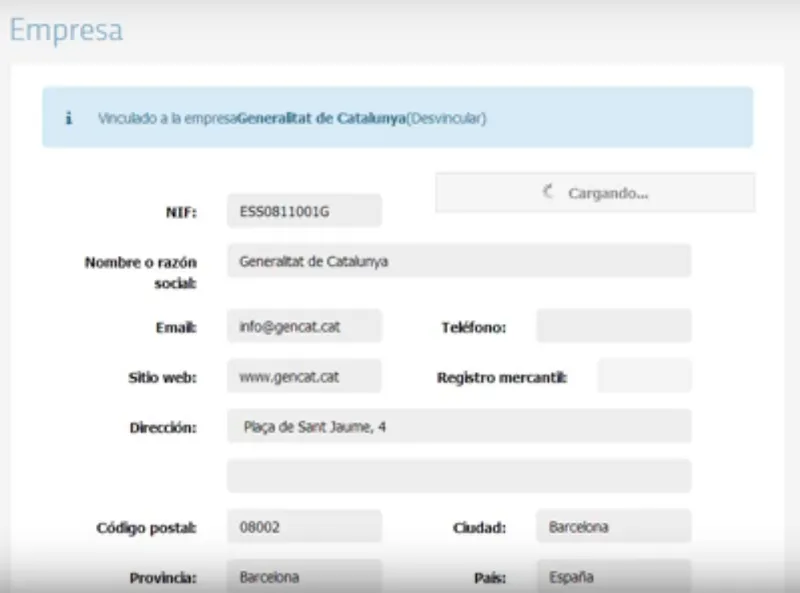
Task: Click the loading spinner icon beside Cargando
Action: coord(548,192)
